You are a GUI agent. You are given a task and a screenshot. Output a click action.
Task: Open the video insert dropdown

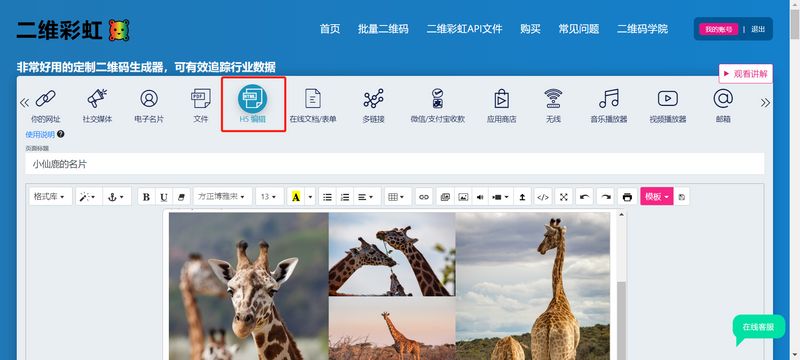point(501,196)
